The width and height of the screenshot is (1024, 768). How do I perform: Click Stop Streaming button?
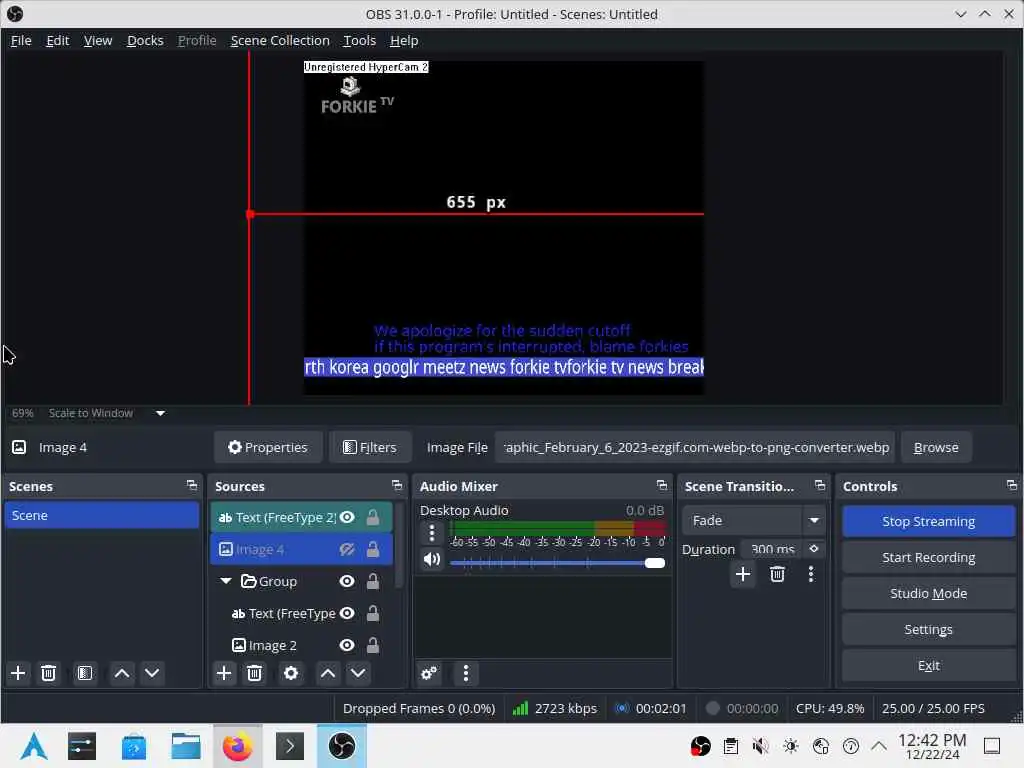pyautogui.click(x=928, y=521)
